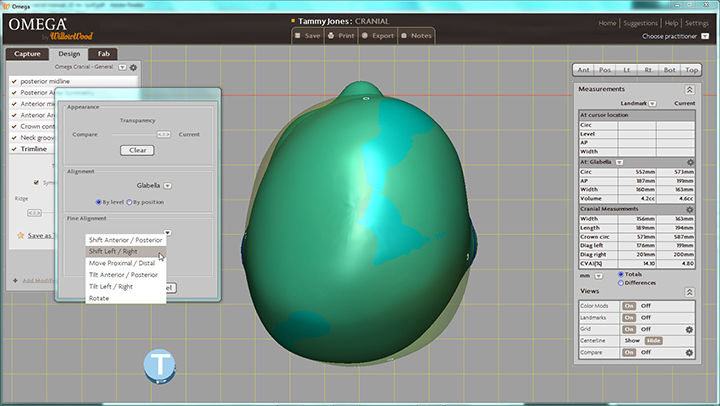Expand the Choose practitioner dropdown
The image size is (720, 406).
click(705, 36)
